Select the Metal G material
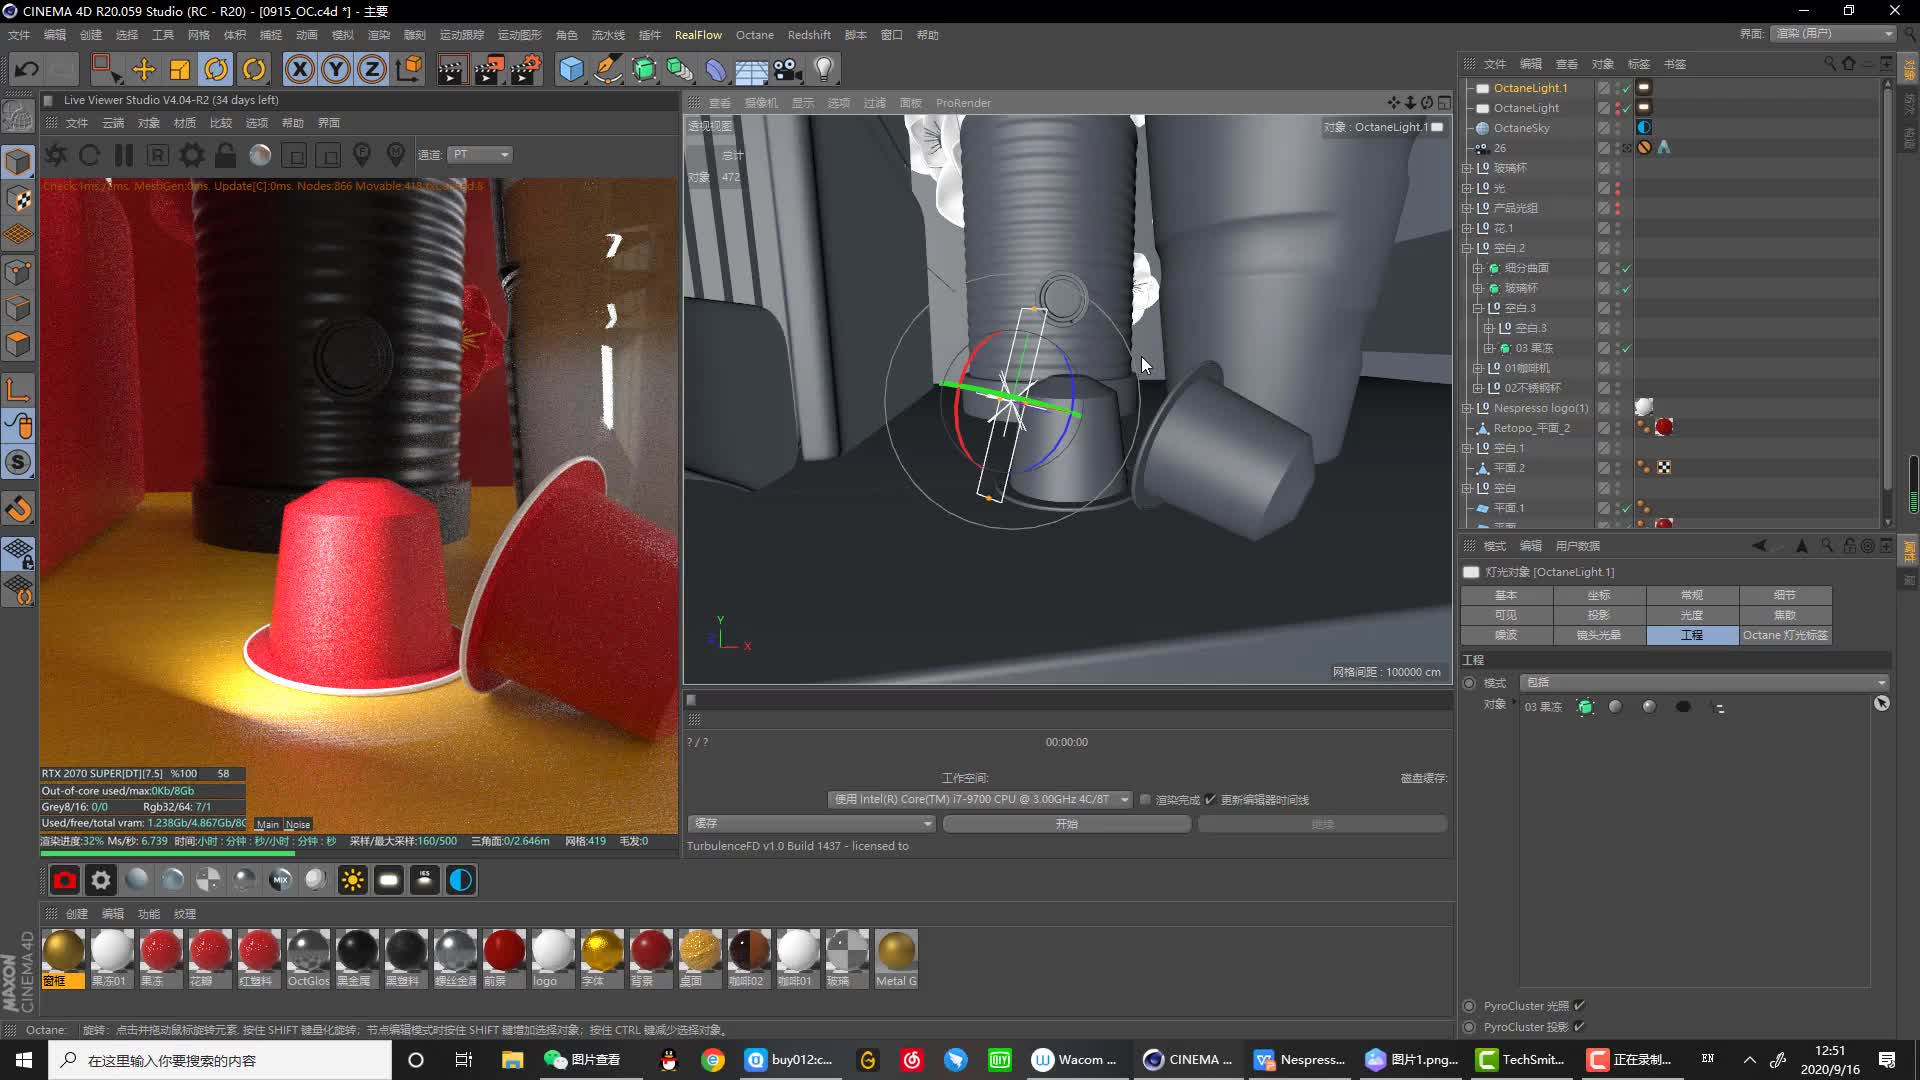This screenshot has width=1920, height=1080. [896, 957]
